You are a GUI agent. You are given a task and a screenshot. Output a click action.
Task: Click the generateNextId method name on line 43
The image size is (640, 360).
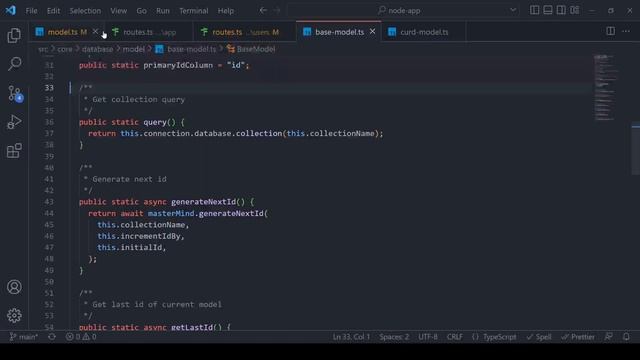click(203, 202)
